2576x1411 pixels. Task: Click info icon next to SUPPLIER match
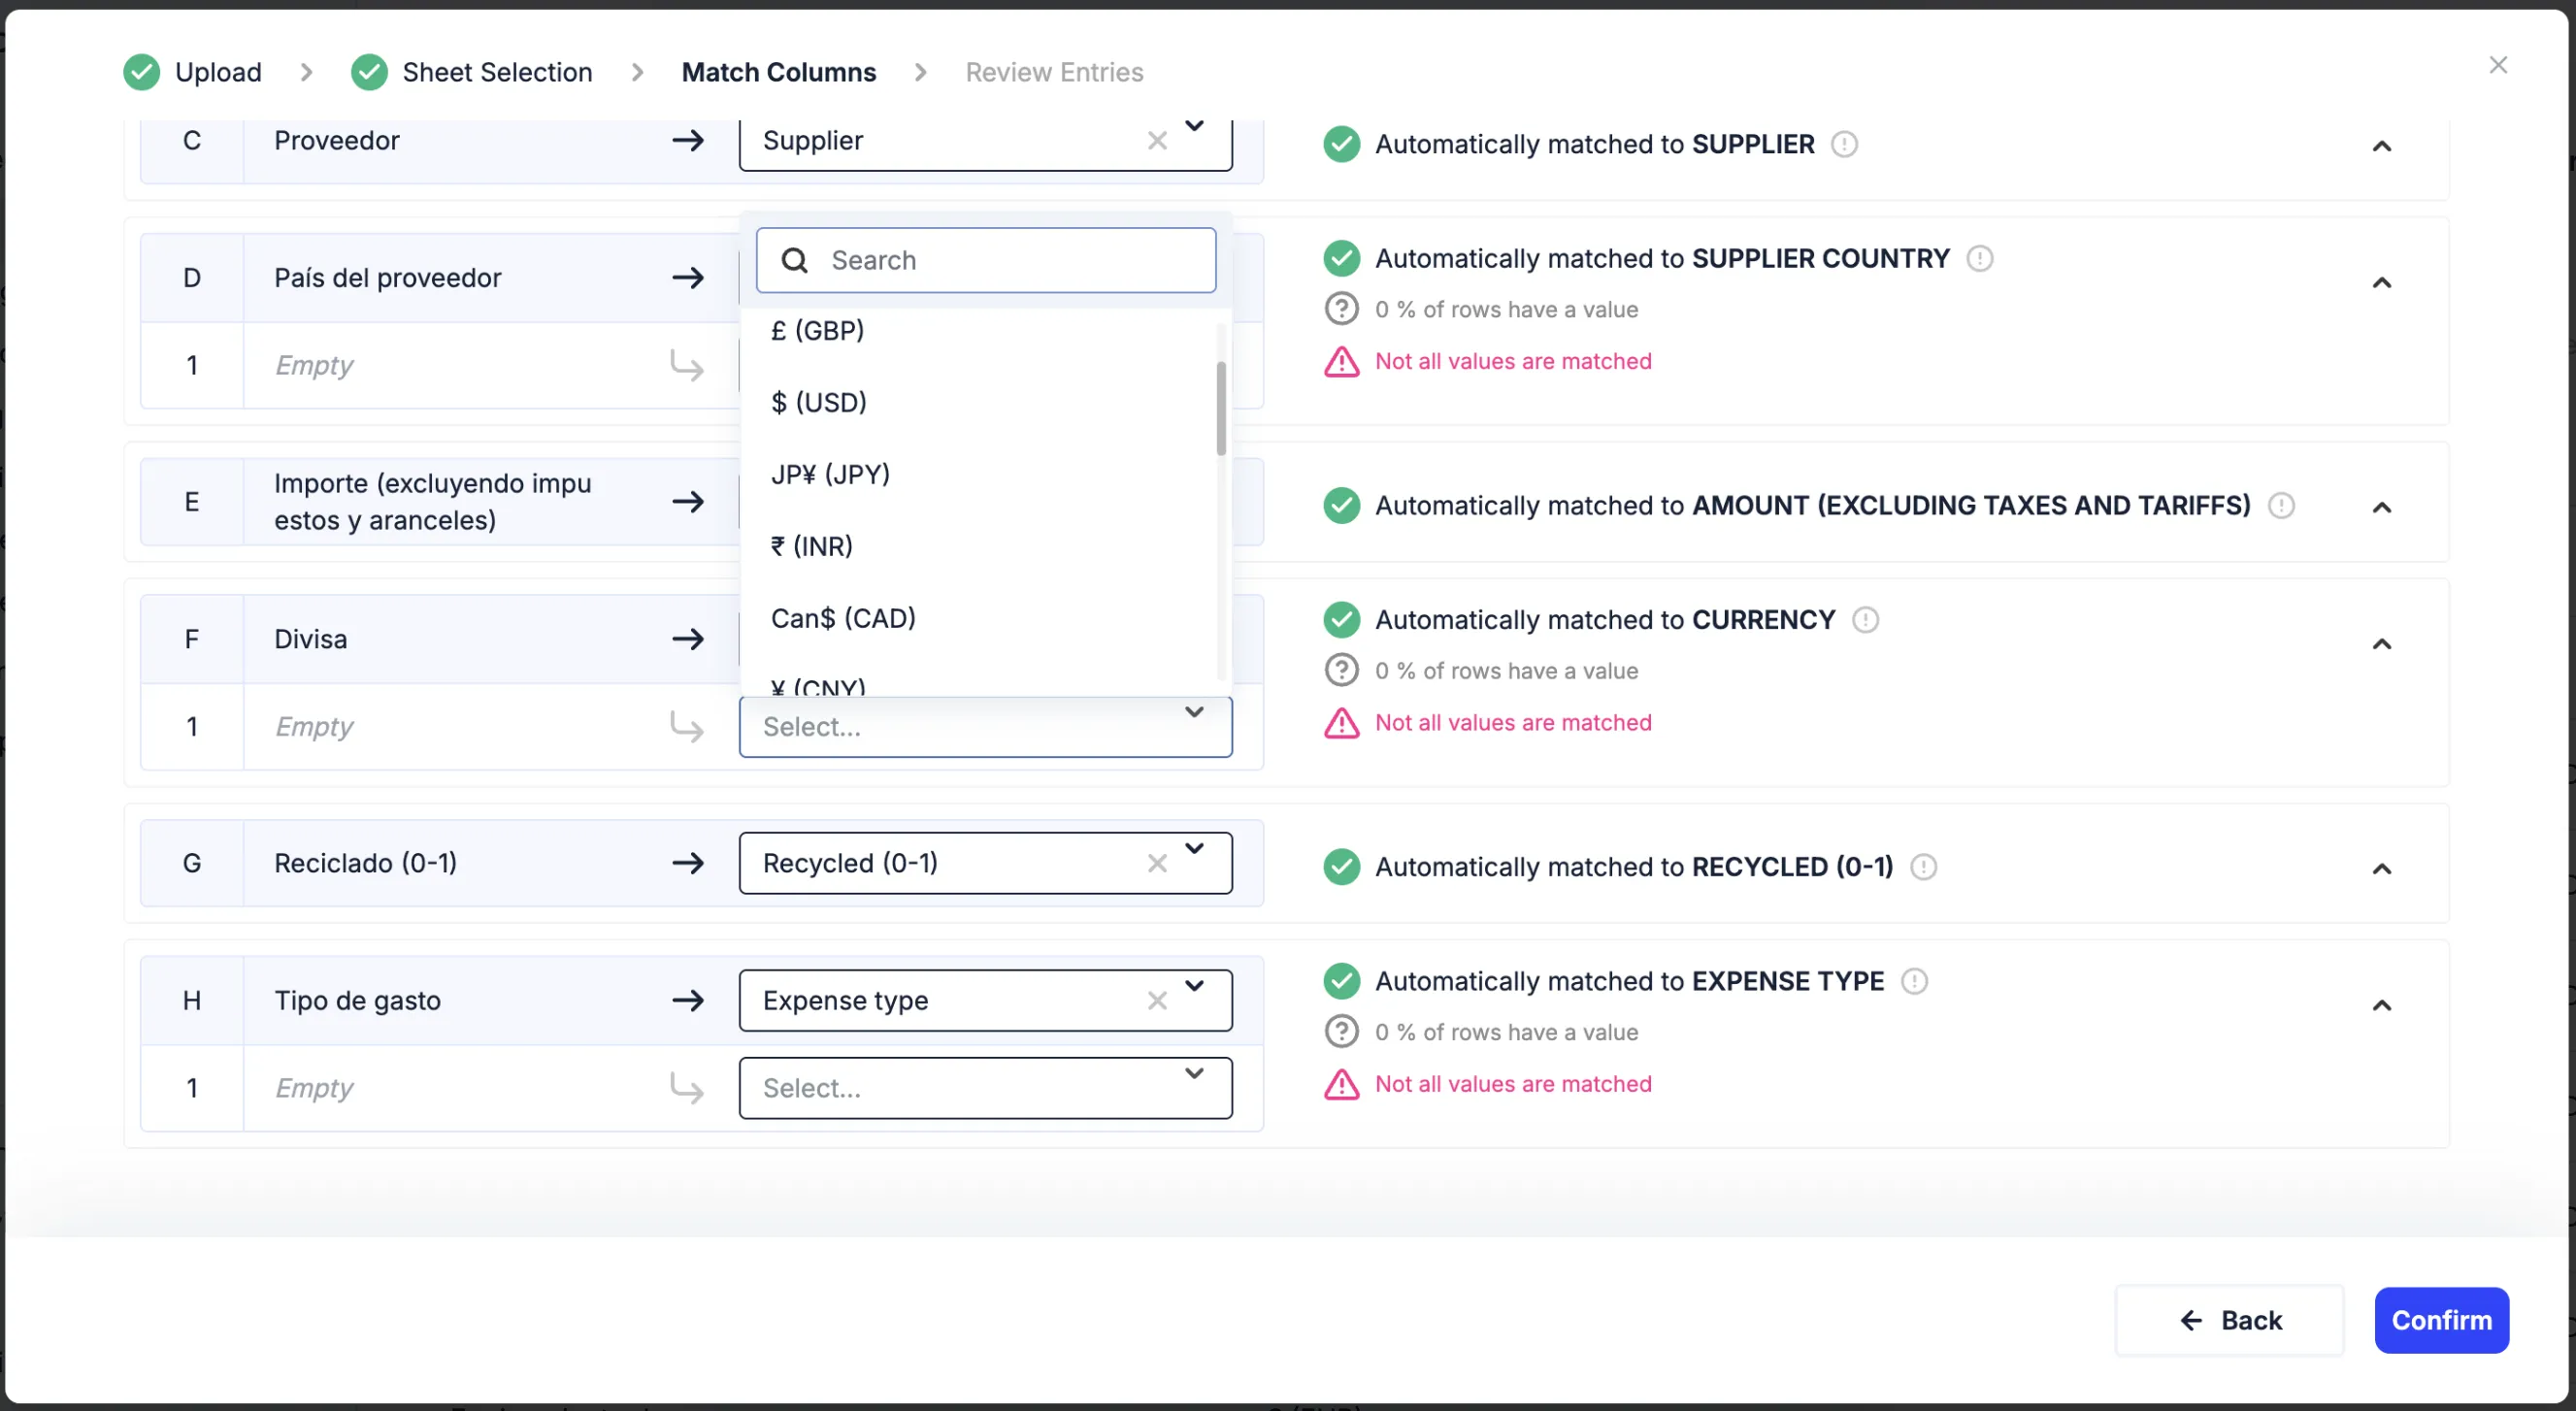point(1844,144)
